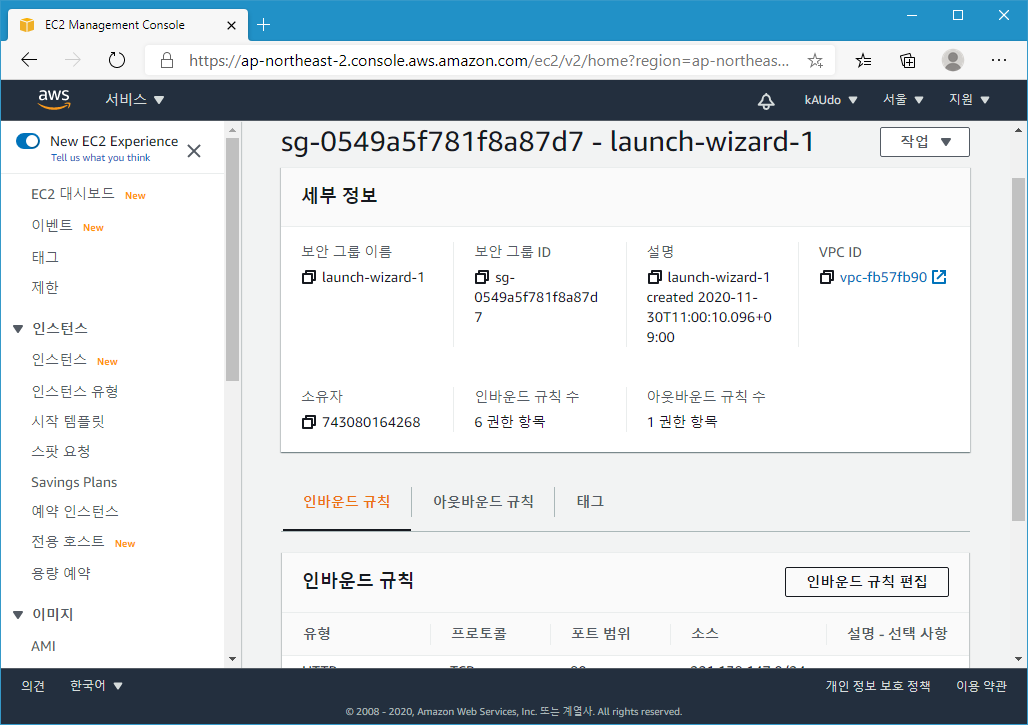1028x725 pixels.
Task: Click Tell us what you think link
Action: click(100, 158)
